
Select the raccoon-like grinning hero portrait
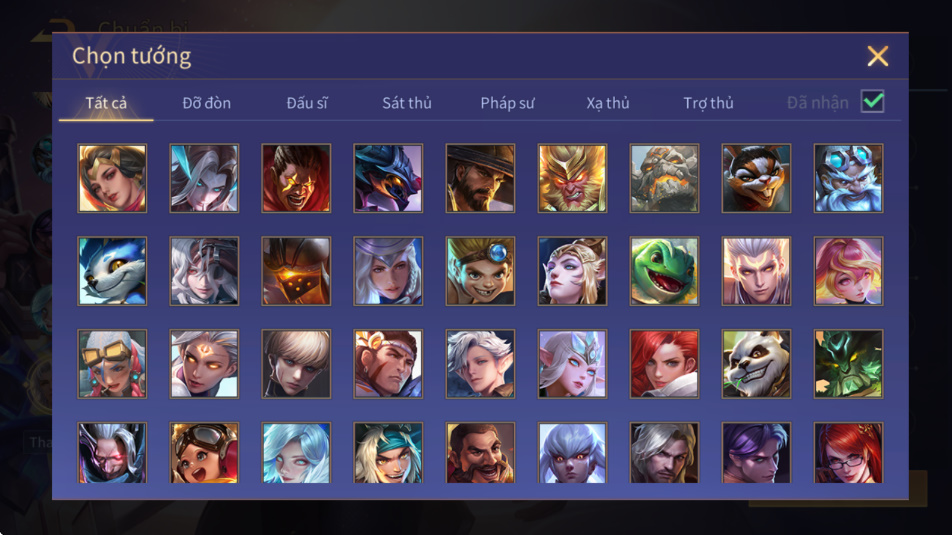pyautogui.click(x=756, y=178)
